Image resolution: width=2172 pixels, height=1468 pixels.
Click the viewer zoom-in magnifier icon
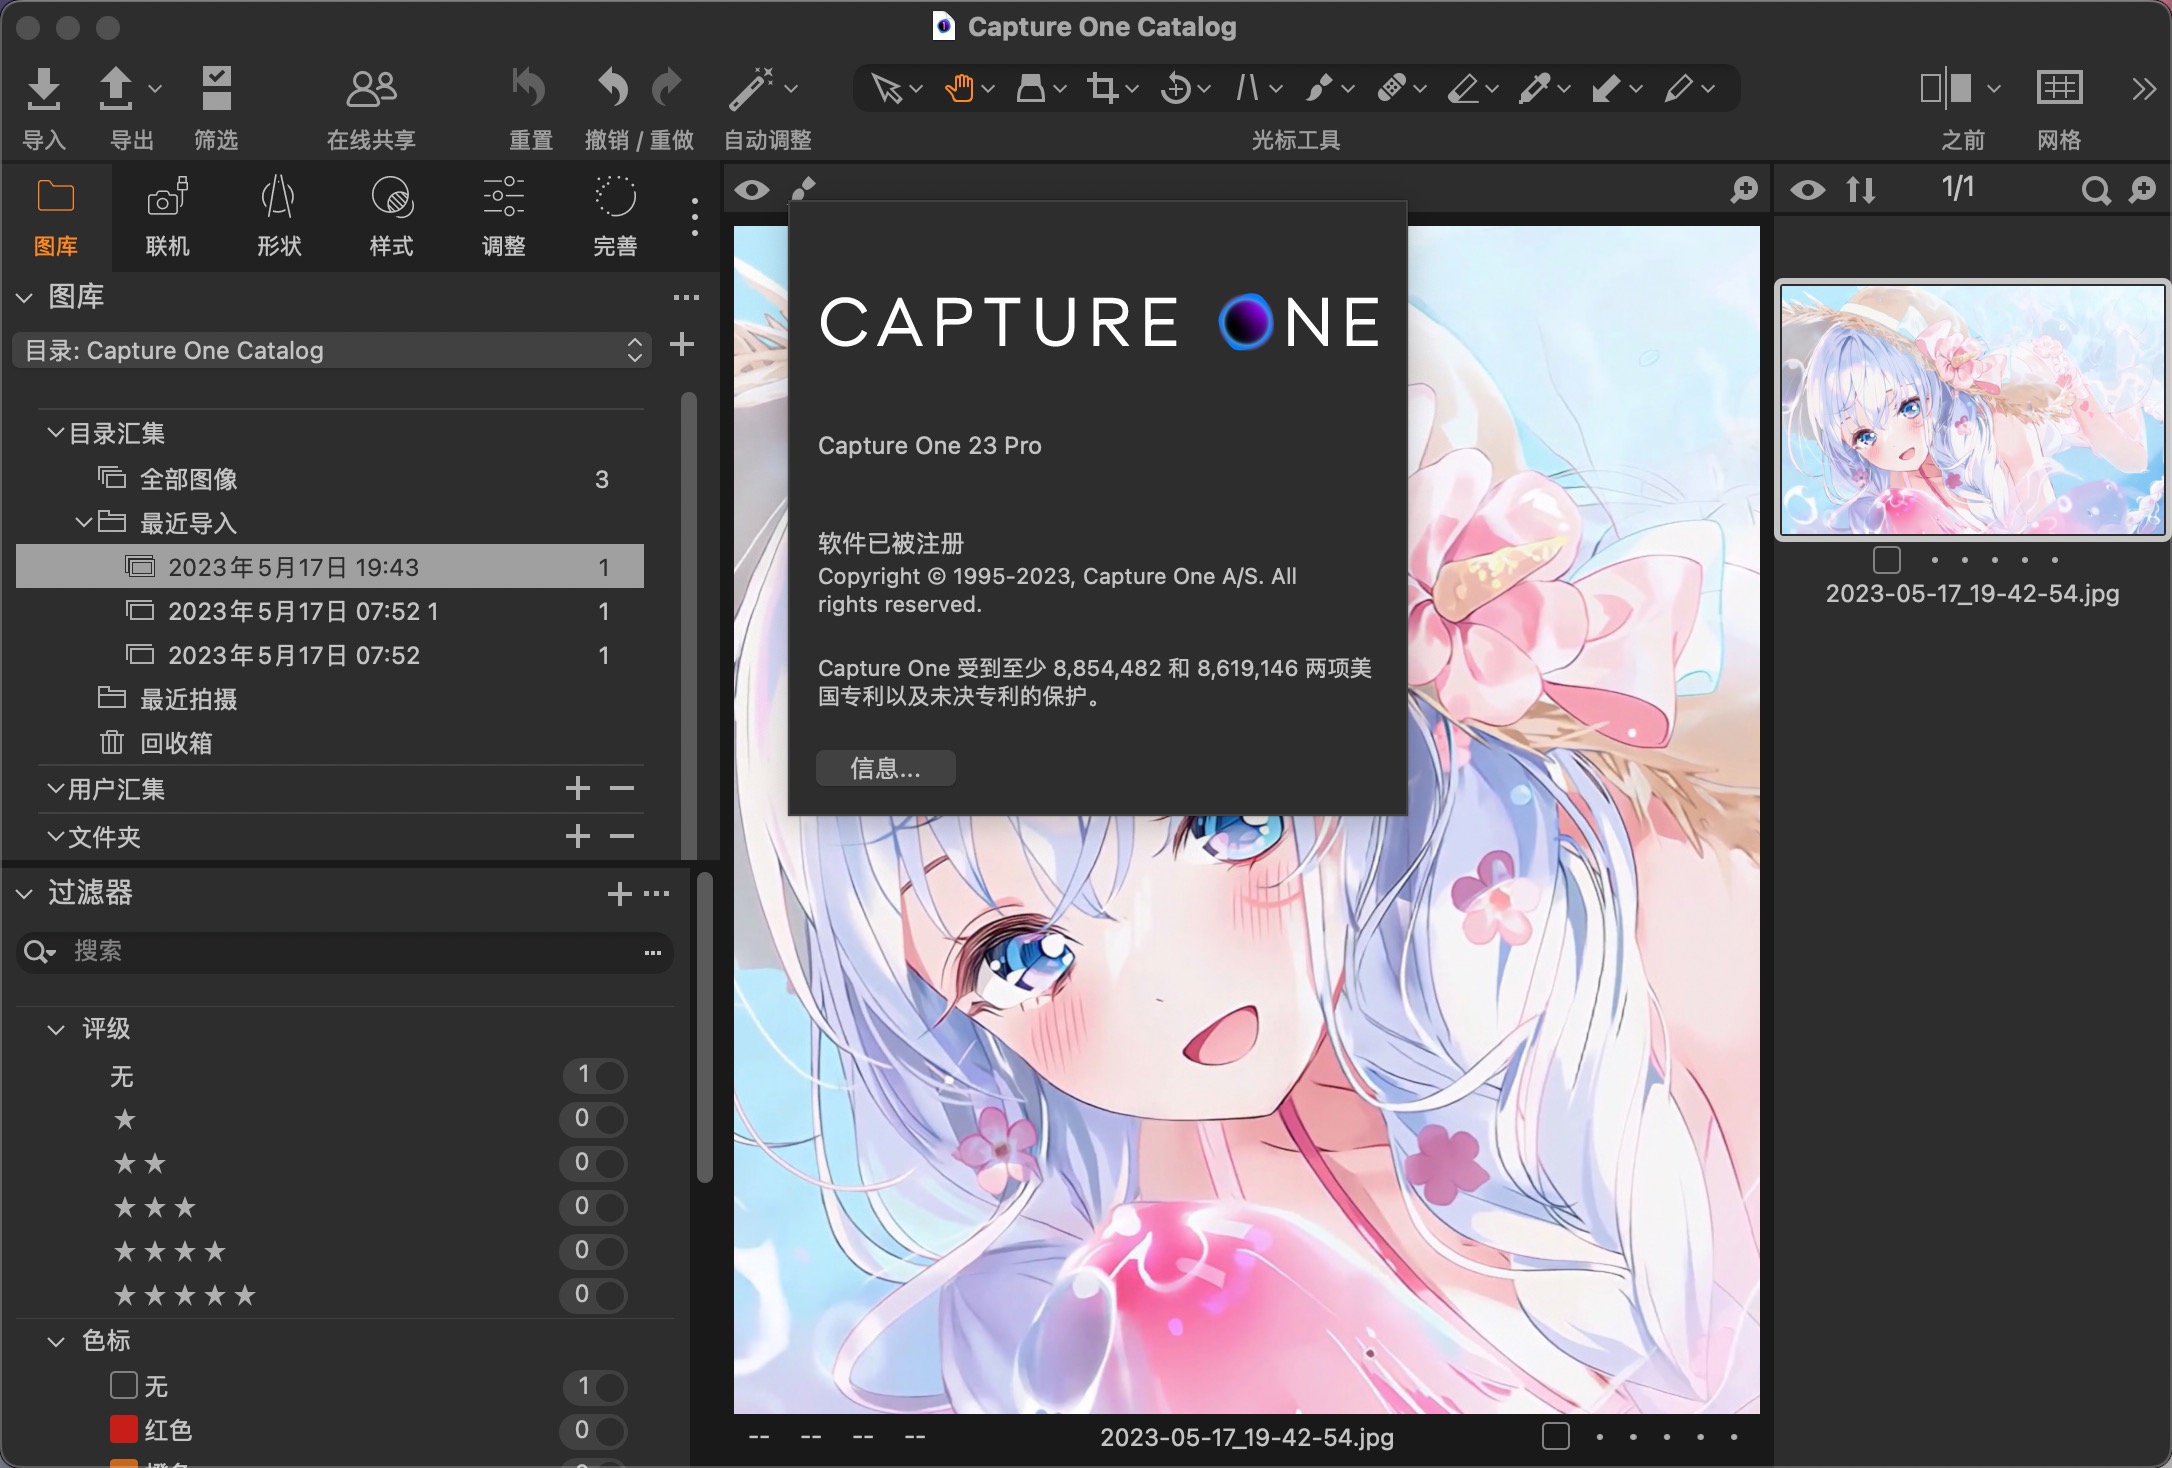(1744, 189)
